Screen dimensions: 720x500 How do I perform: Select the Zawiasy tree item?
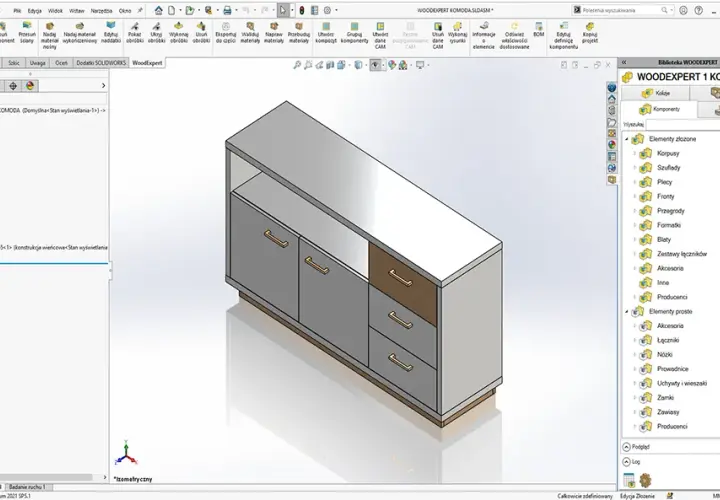(668, 412)
